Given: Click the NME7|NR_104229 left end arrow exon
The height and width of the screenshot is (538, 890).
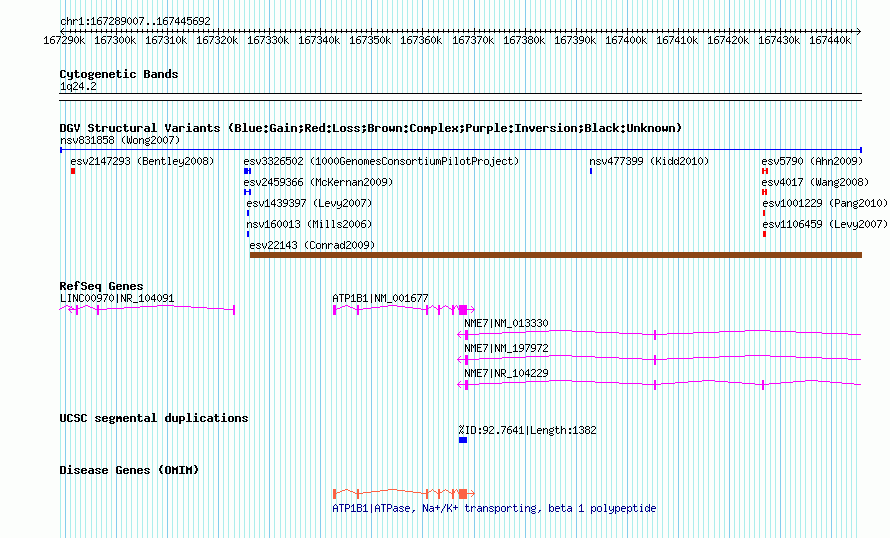Looking at the screenshot, I should pyautogui.click(x=463, y=385).
